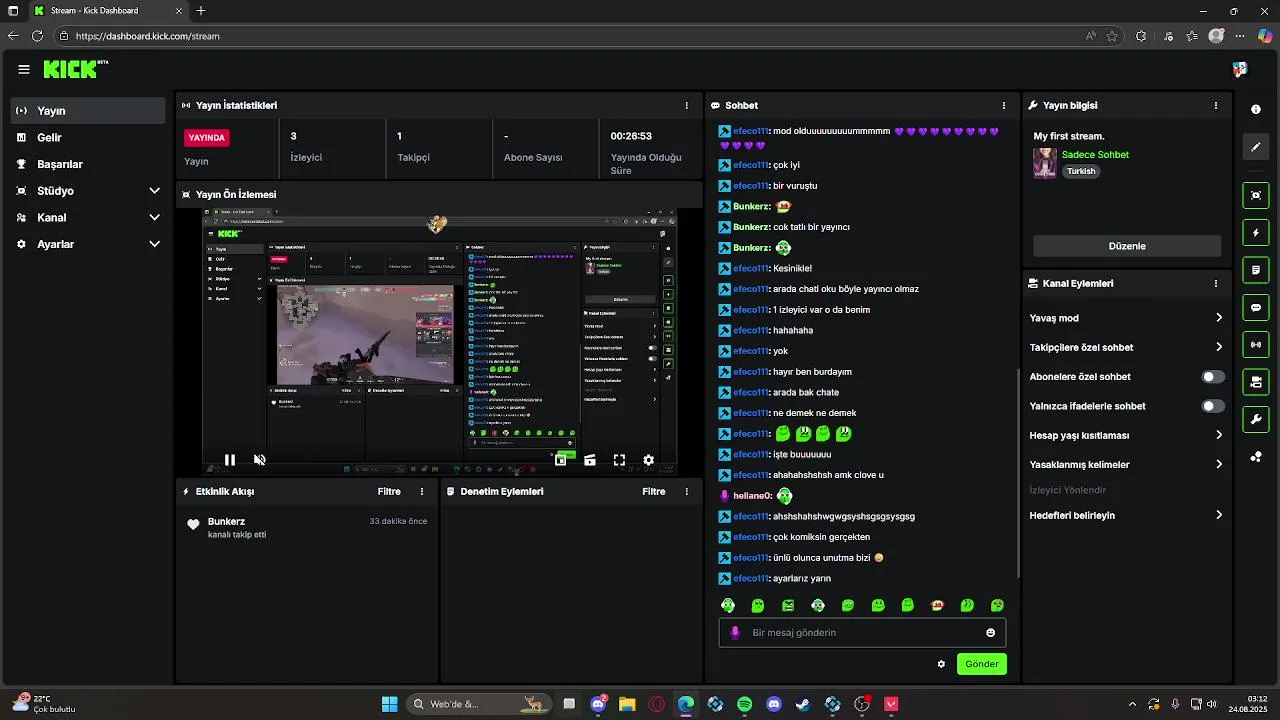Click the stream preview capture icon in sidebar
Viewport: 1280px width, 720px height.
point(1256,195)
